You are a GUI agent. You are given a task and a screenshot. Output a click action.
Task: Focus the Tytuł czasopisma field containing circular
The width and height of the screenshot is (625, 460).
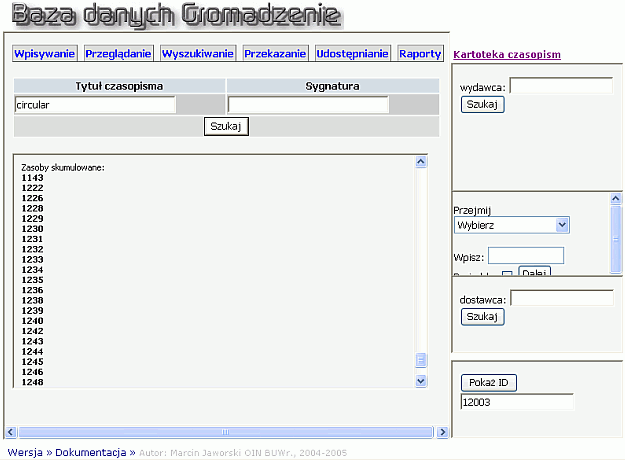click(x=95, y=105)
